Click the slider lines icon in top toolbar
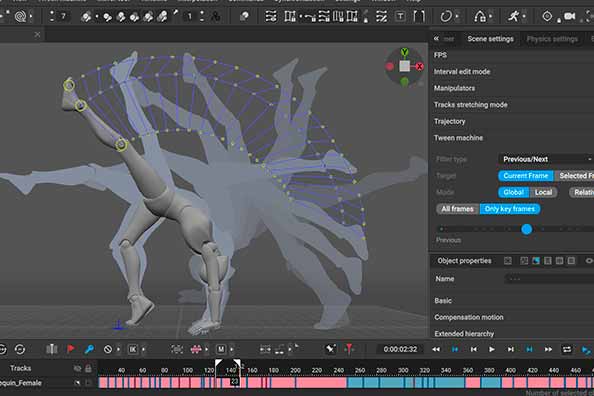 click(x=270, y=16)
